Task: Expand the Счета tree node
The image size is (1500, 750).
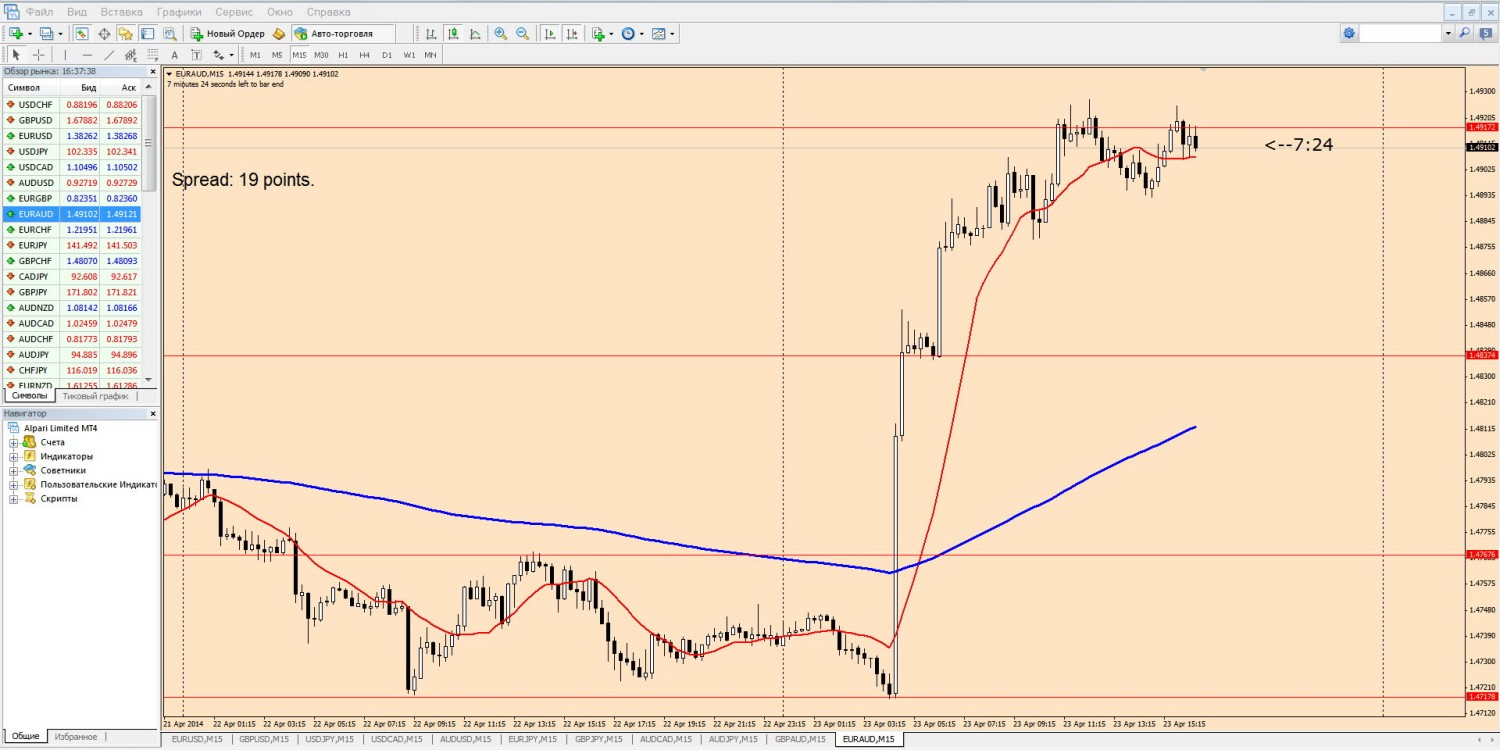Action: (x=14, y=442)
